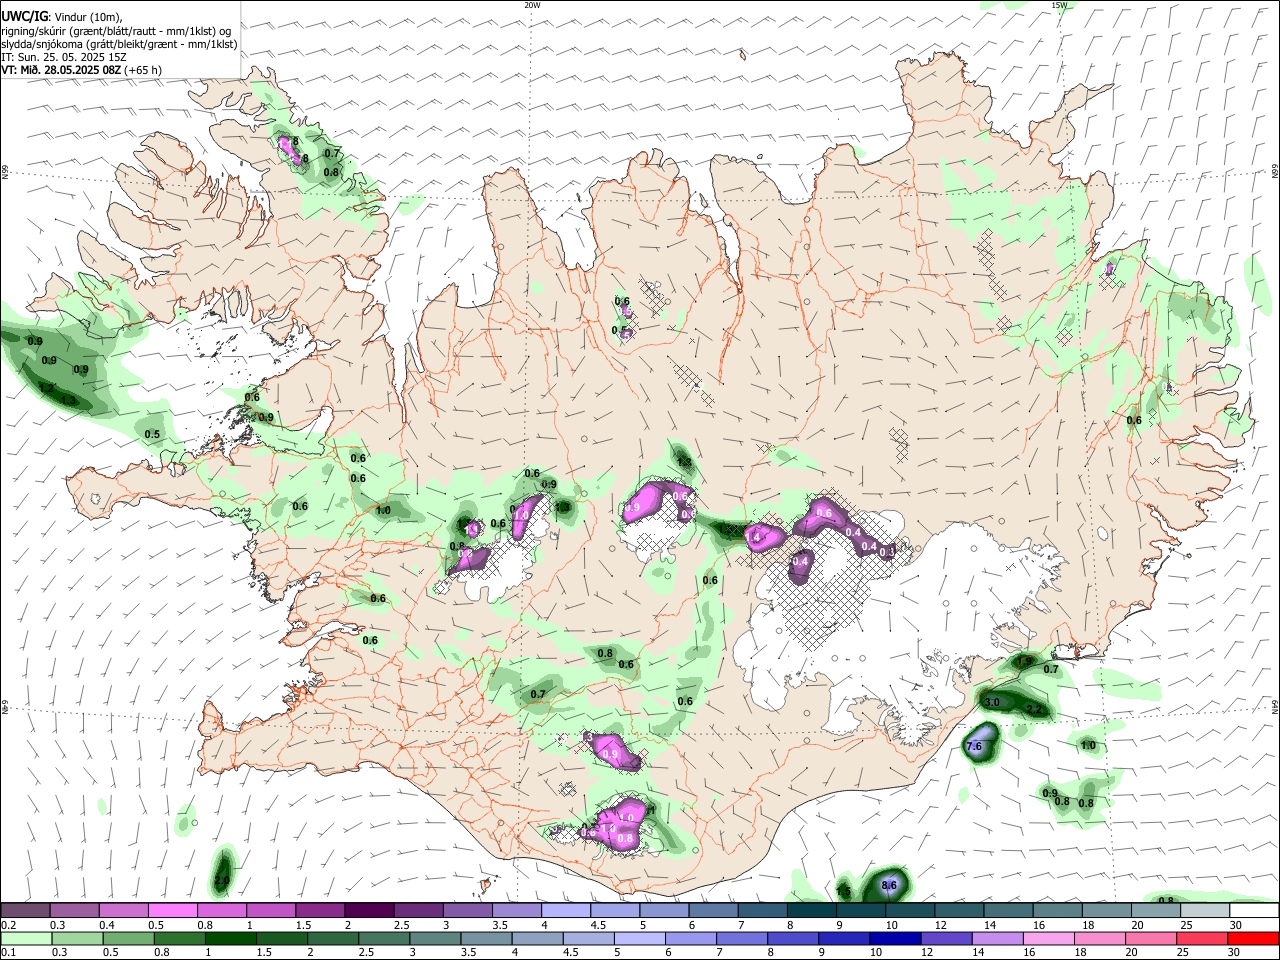Screen dimensions: 1280x960
Task: Click the 'VT: Mið. 28.05.2025 08Z (+65 h)' text
Action: 81,70
